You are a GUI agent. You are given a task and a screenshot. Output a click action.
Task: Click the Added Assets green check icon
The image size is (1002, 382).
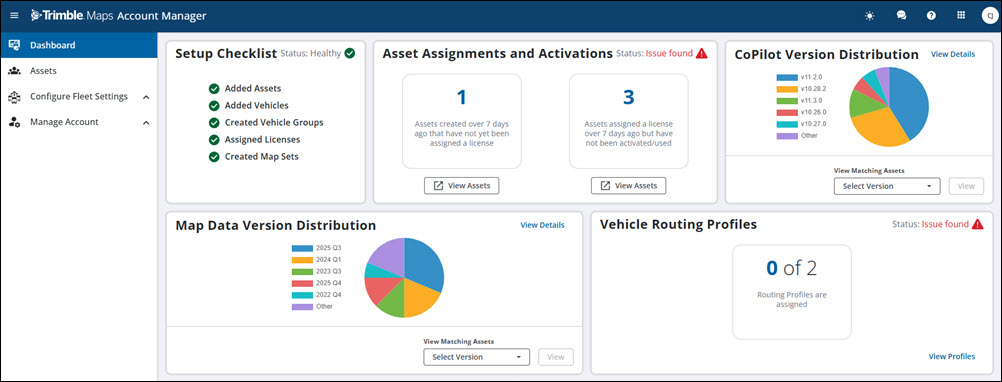coord(214,89)
